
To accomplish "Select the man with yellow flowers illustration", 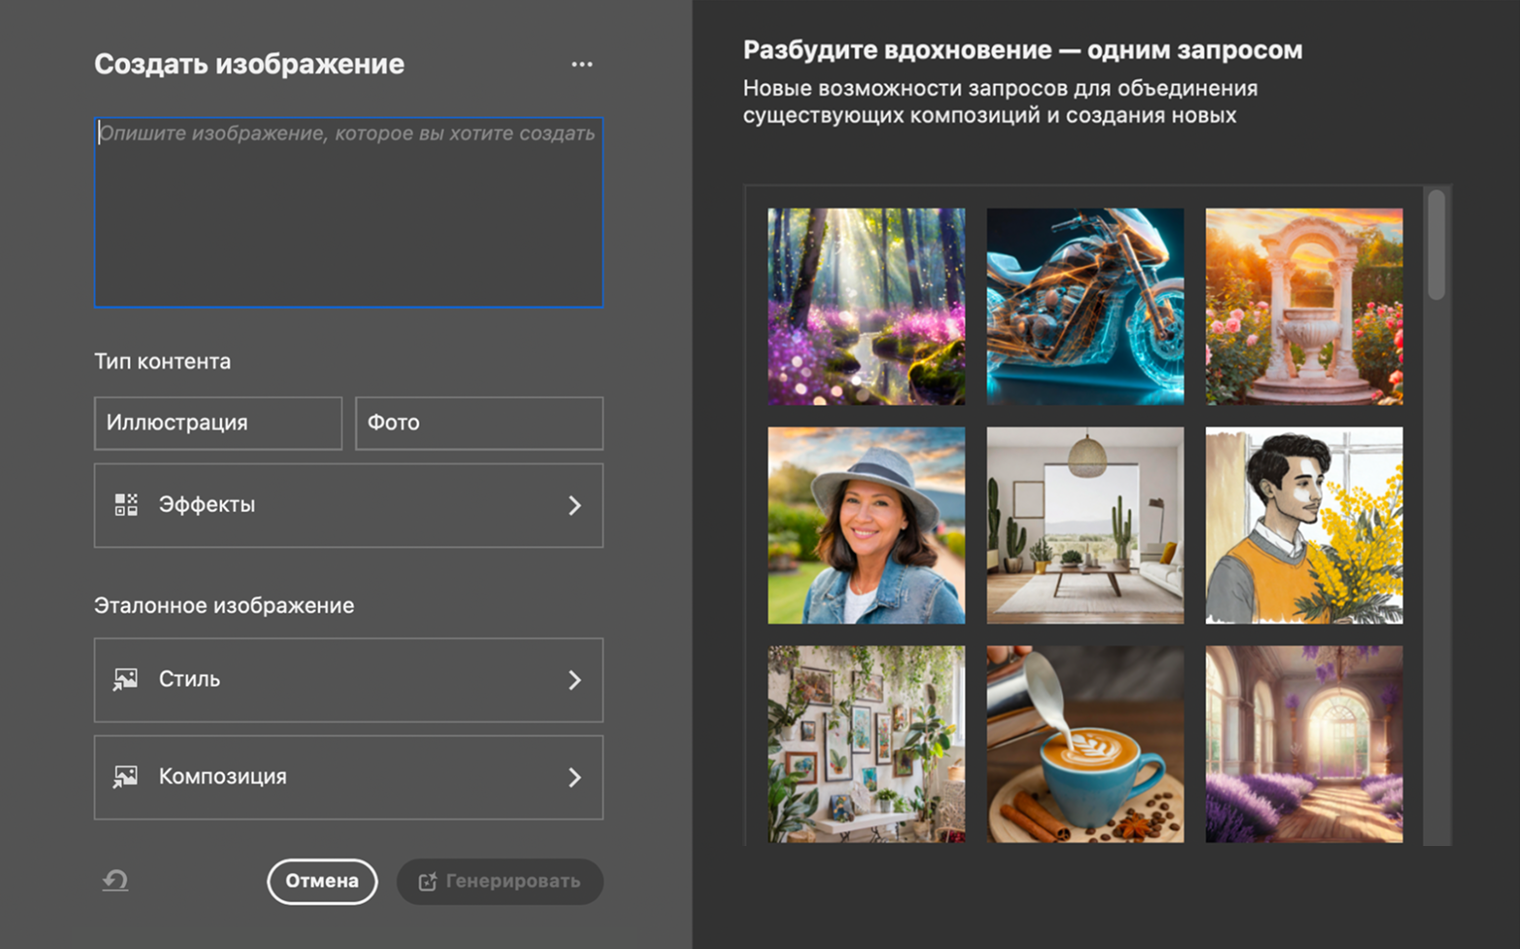I will (x=1304, y=525).
